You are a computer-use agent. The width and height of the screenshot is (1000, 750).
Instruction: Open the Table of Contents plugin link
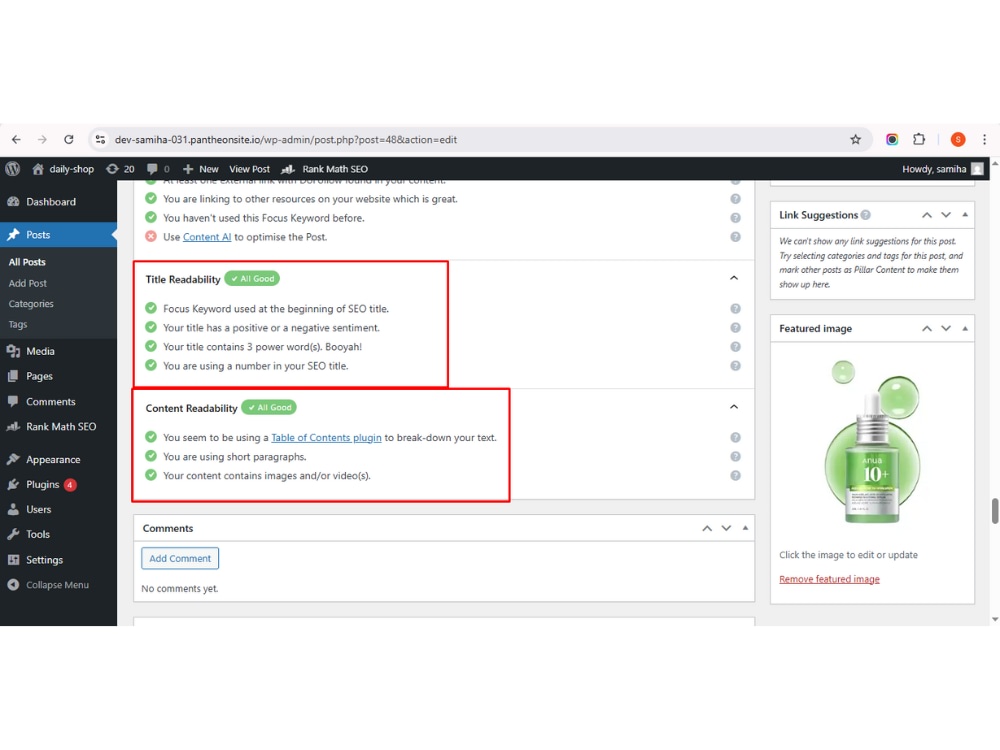click(x=326, y=438)
